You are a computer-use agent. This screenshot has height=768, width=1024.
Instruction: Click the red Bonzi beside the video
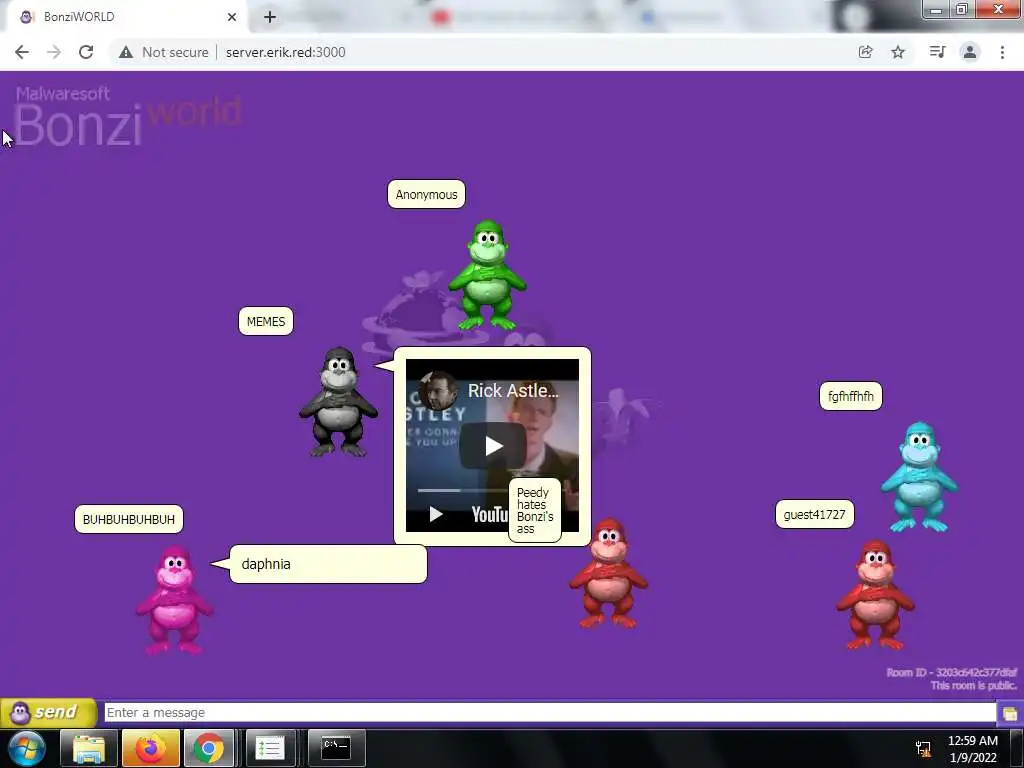click(x=608, y=573)
